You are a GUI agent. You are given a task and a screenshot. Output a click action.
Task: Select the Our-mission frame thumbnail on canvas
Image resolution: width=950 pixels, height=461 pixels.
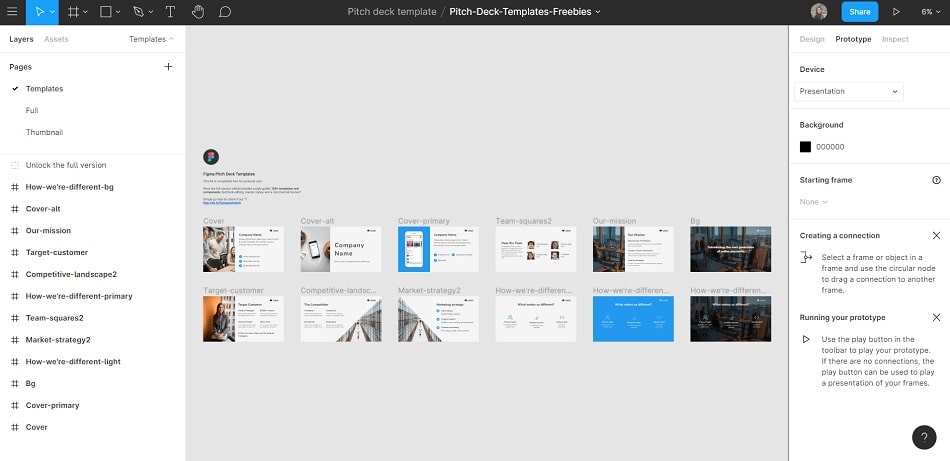click(x=633, y=249)
